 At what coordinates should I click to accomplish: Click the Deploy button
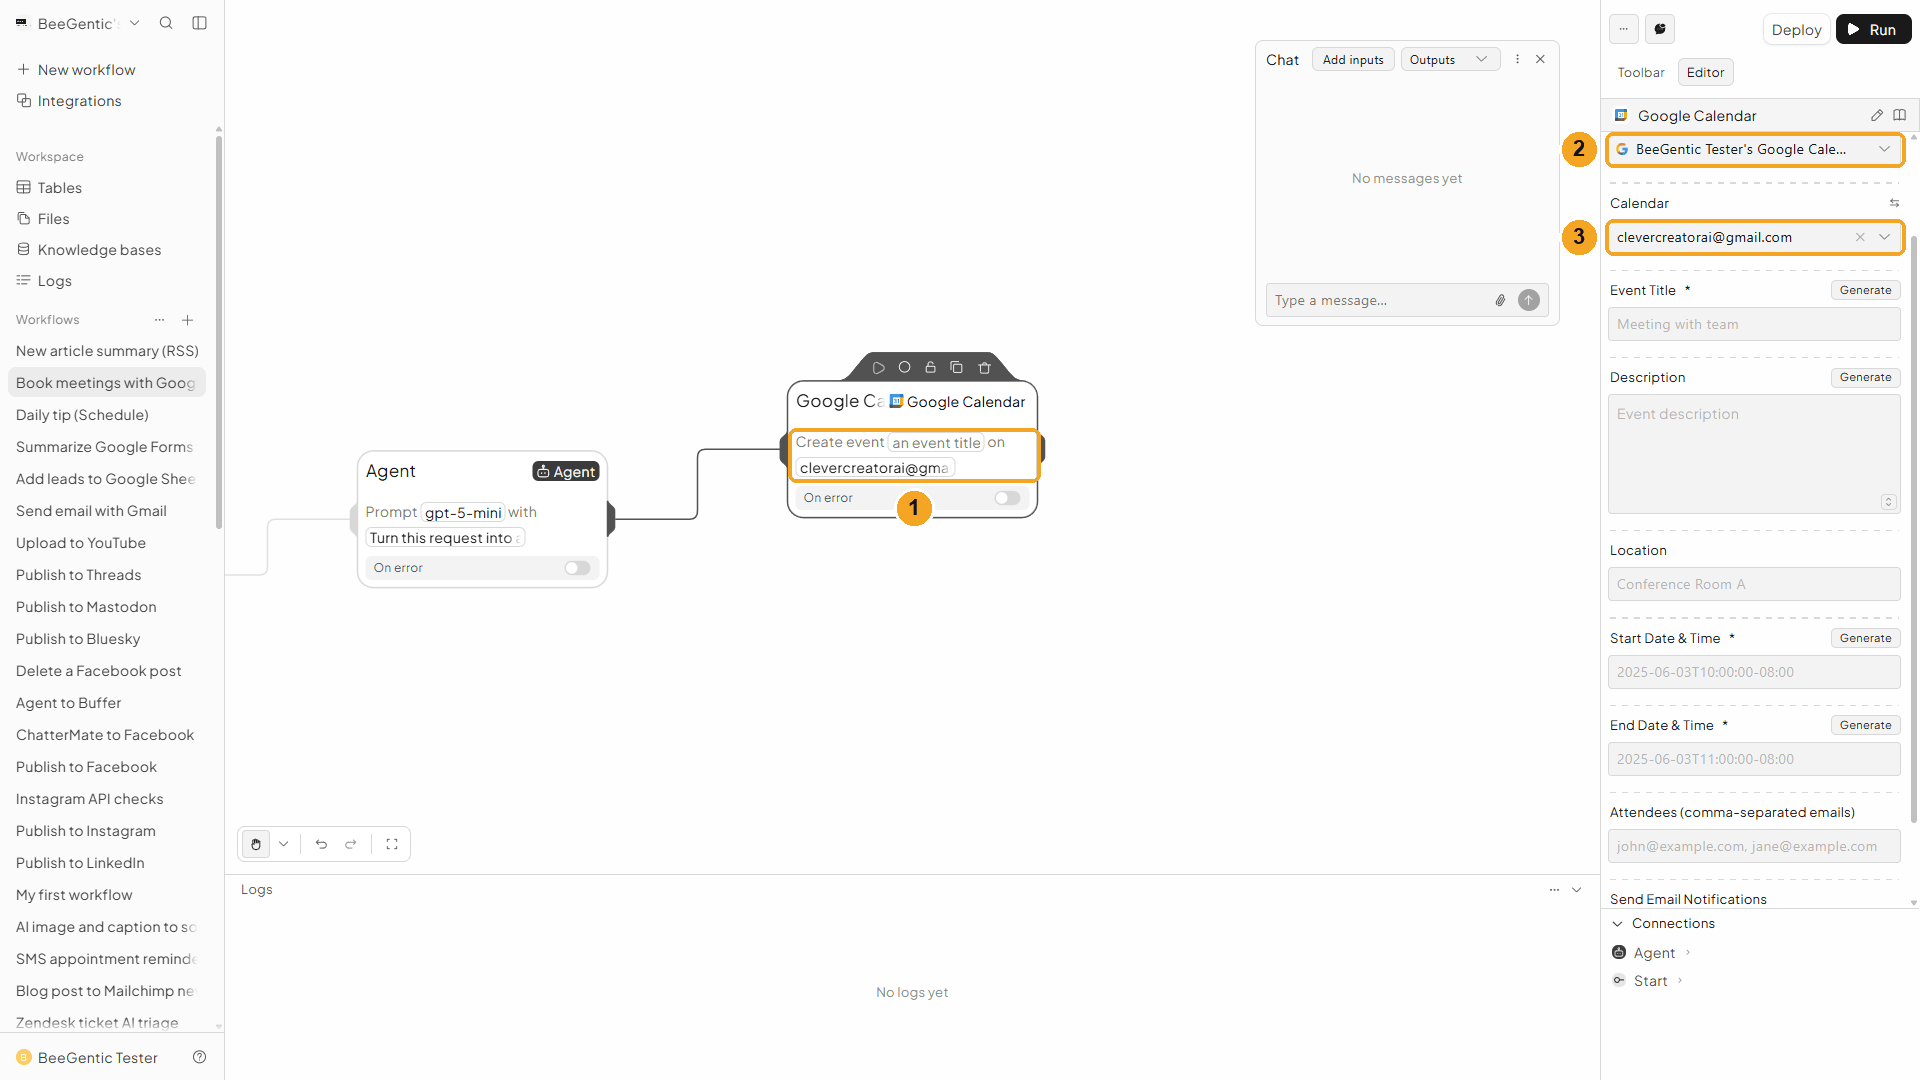1796,29
